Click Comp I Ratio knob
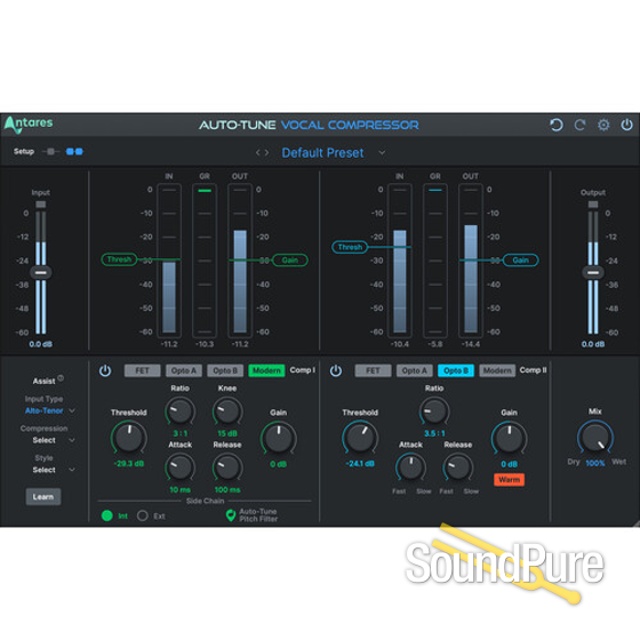 point(180,411)
